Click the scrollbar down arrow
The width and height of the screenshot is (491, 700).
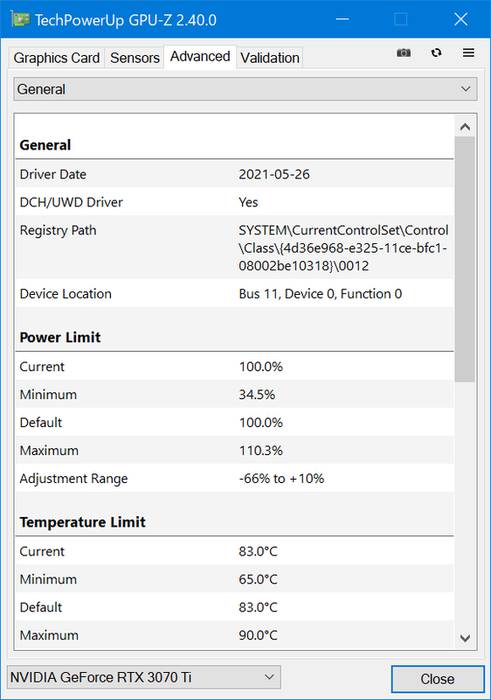coord(465,638)
